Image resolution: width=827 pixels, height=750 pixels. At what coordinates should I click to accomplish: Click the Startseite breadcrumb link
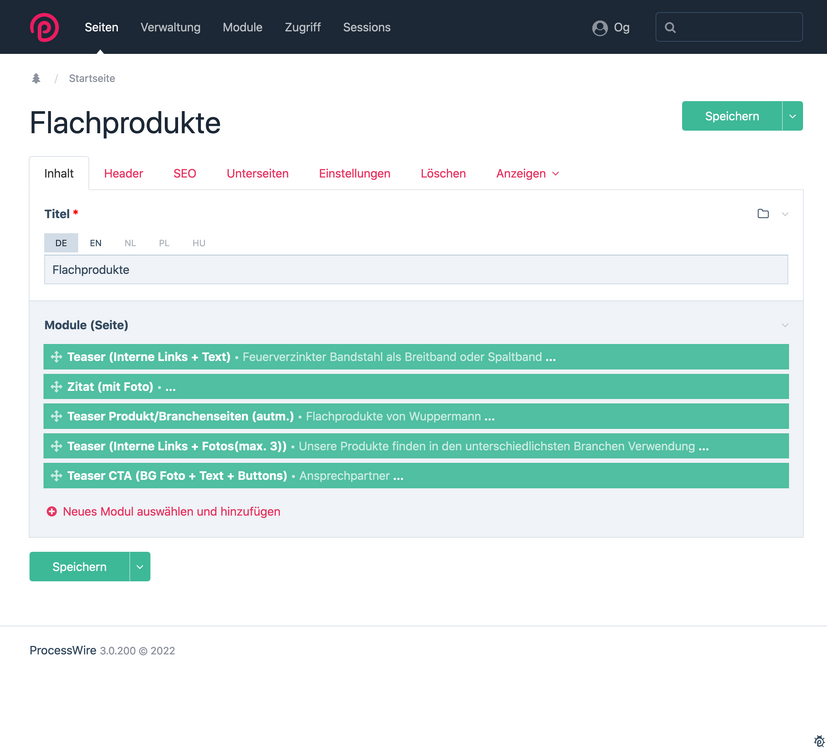(x=92, y=78)
